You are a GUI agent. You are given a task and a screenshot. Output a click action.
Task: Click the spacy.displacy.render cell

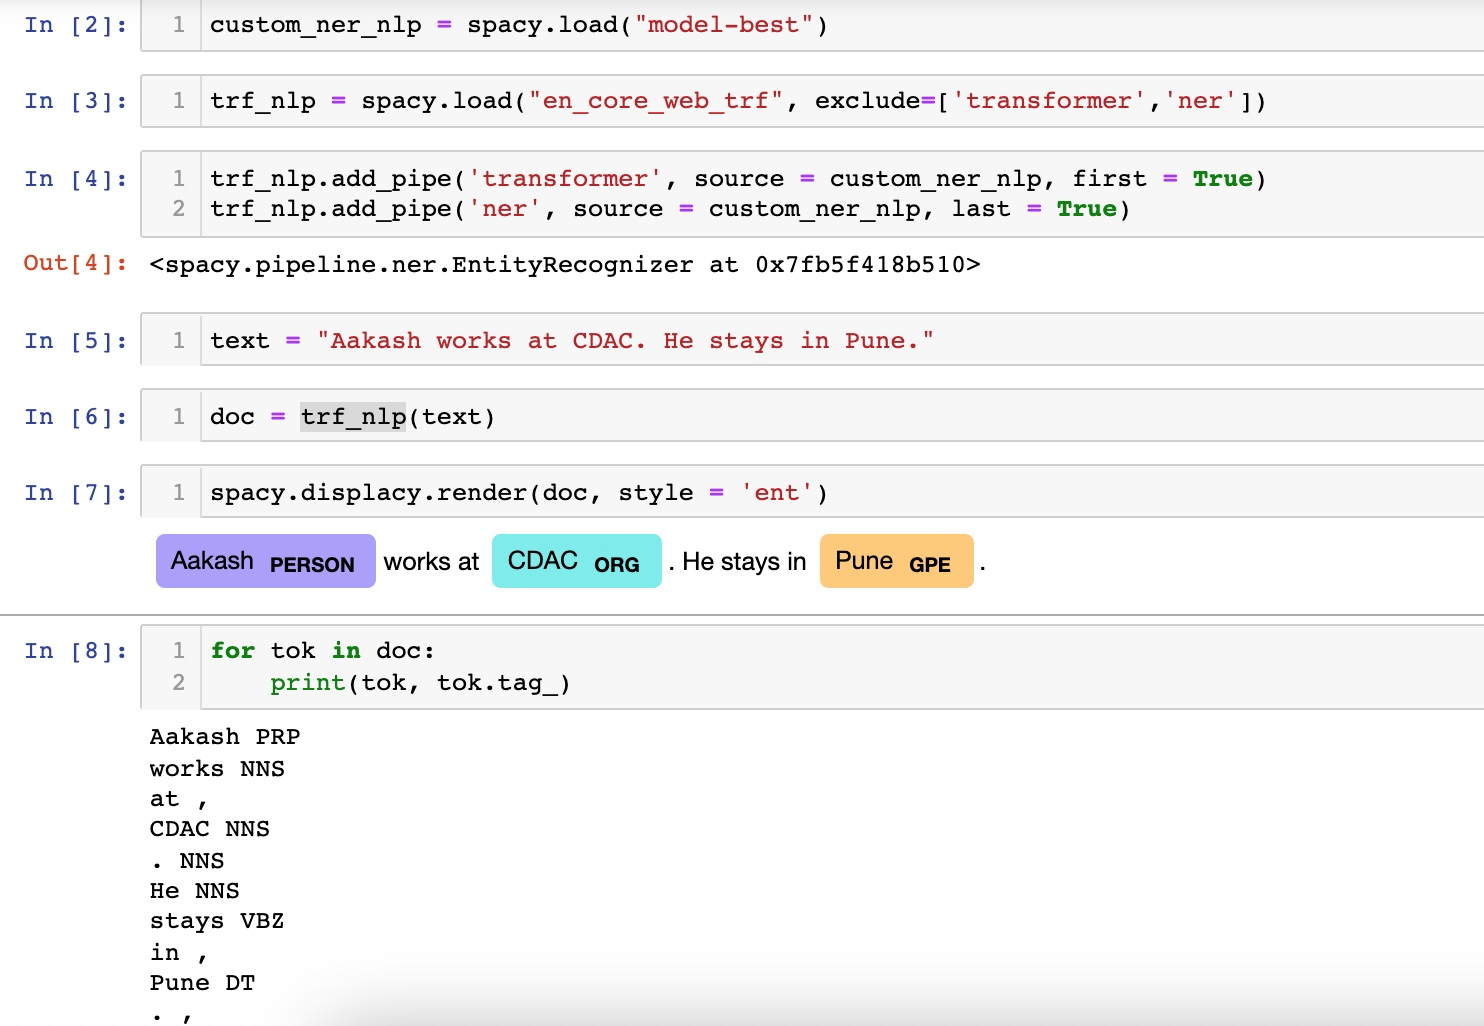812,493
